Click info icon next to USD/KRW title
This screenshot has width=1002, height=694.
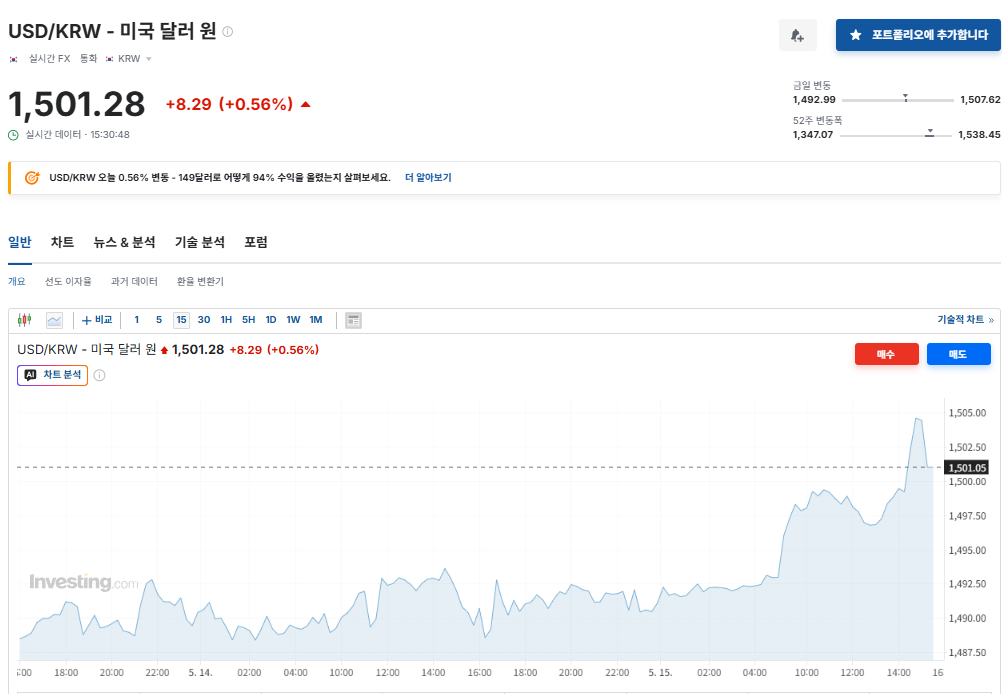tap(227, 31)
